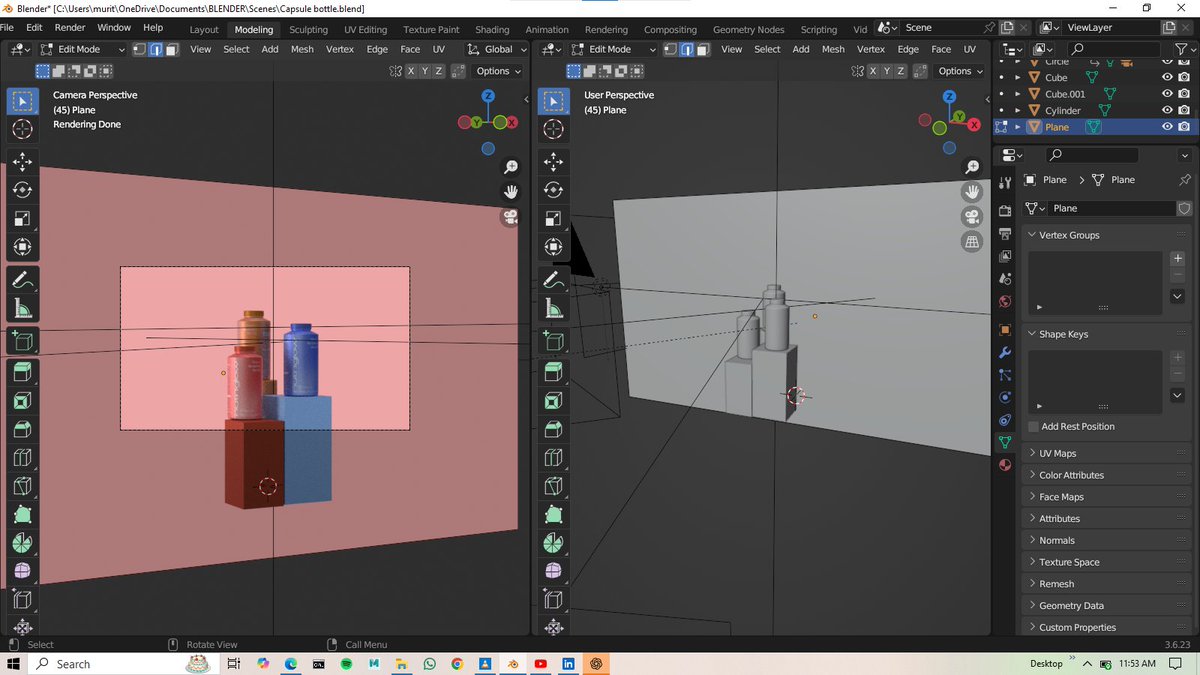Open Edit Mode dropdown in left viewport
Viewport: 1200px width, 675px height.
pyautogui.click(x=83, y=49)
